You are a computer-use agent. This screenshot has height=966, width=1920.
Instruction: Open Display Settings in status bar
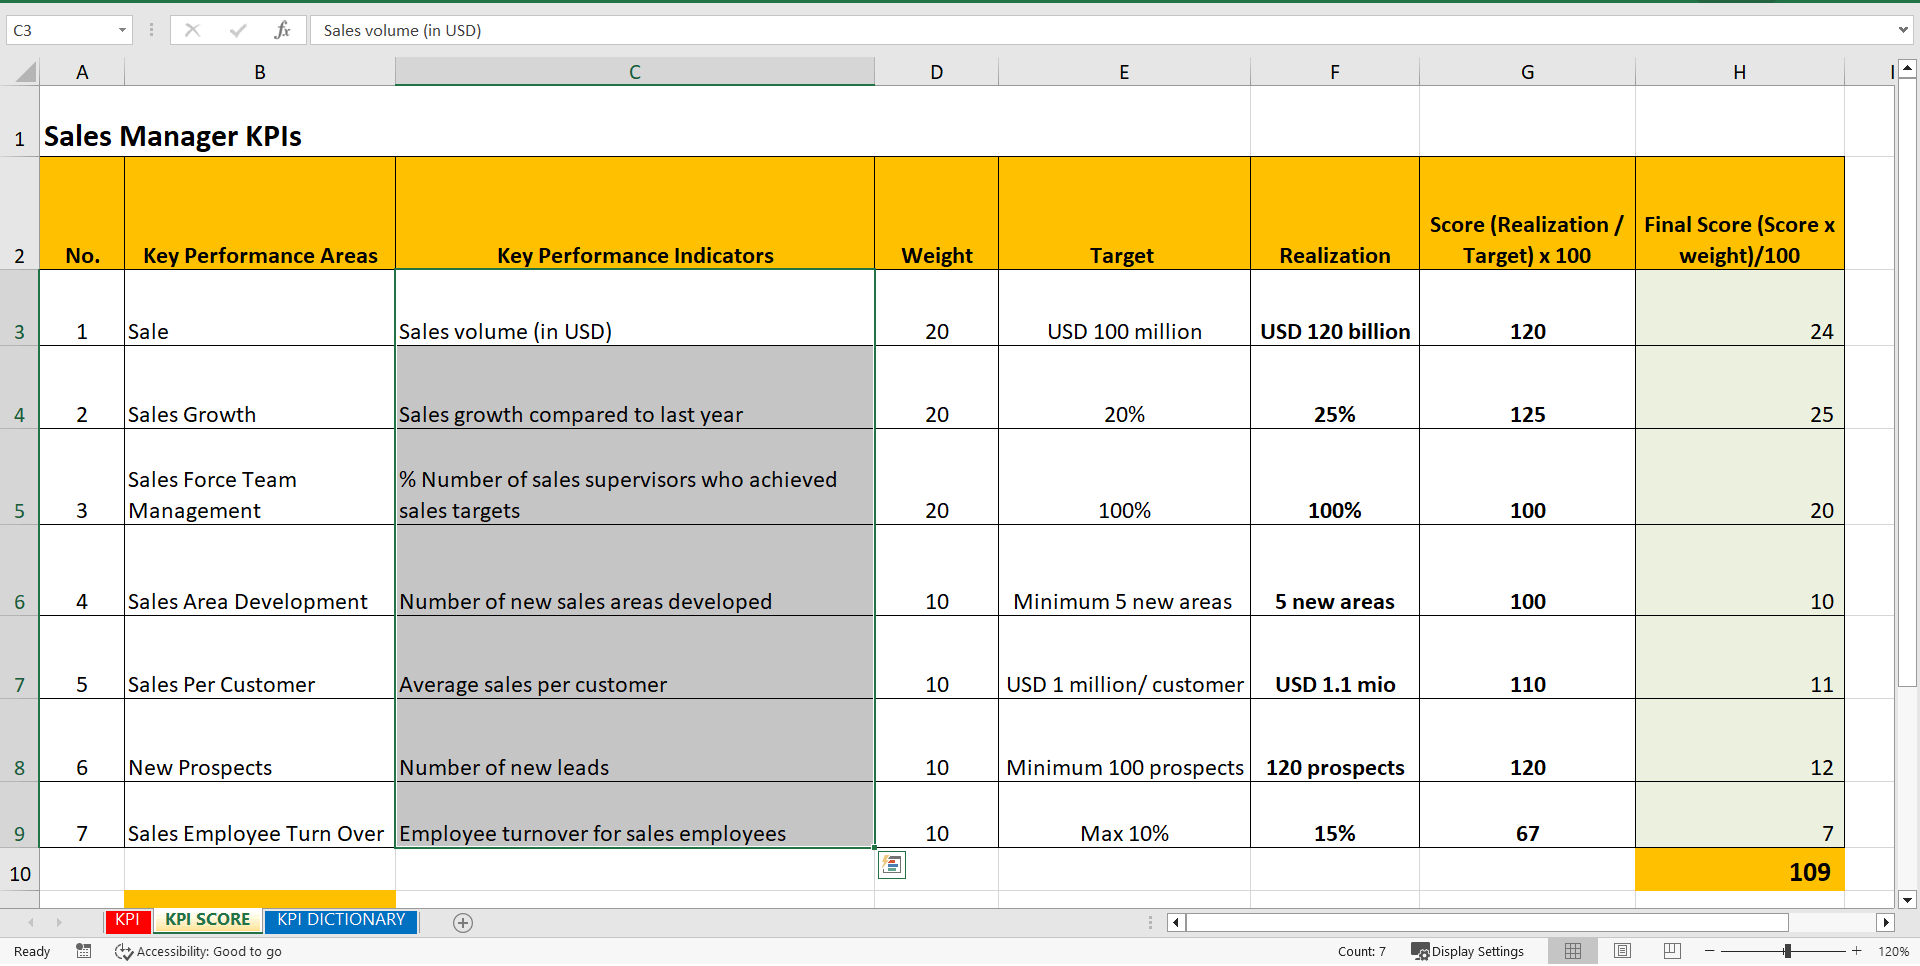(1467, 951)
